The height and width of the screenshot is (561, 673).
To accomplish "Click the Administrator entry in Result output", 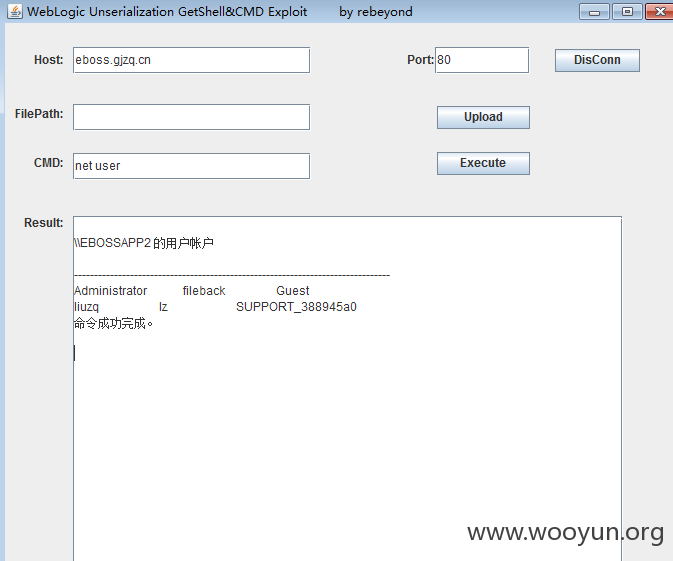I will click(x=110, y=291).
